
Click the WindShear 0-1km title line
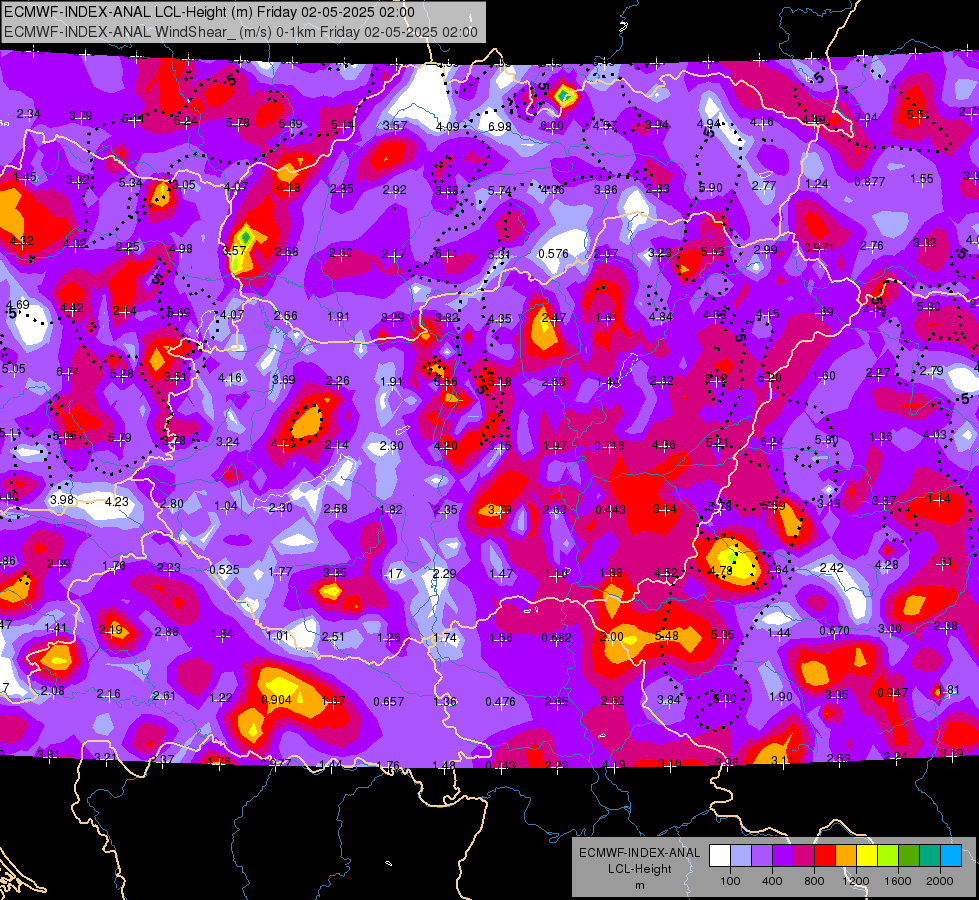241,32
